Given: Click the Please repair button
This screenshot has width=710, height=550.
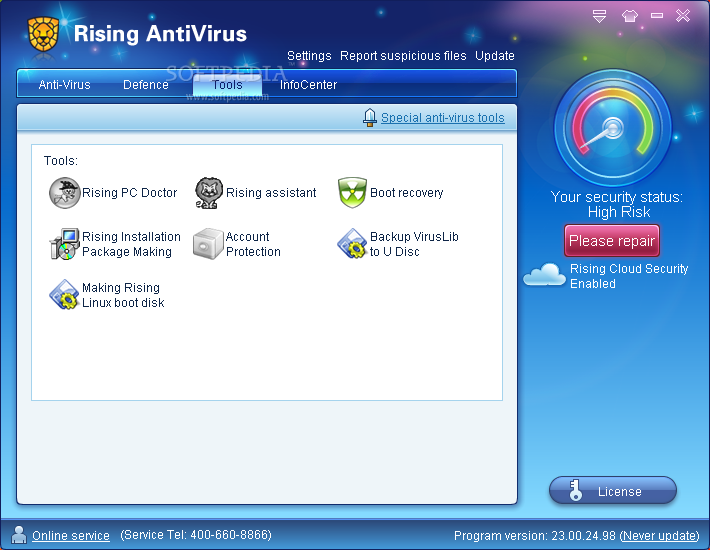Looking at the screenshot, I should tap(612, 241).
